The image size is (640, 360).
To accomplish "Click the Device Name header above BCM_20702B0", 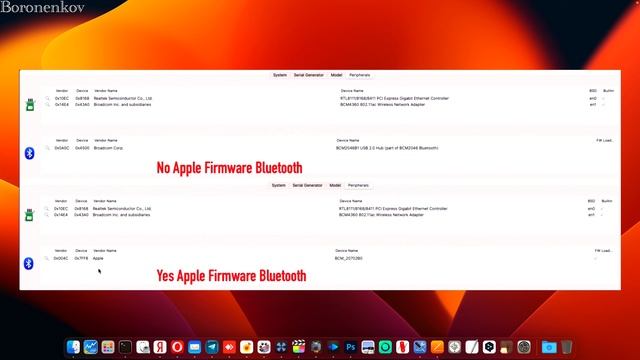I will coord(347,251).
